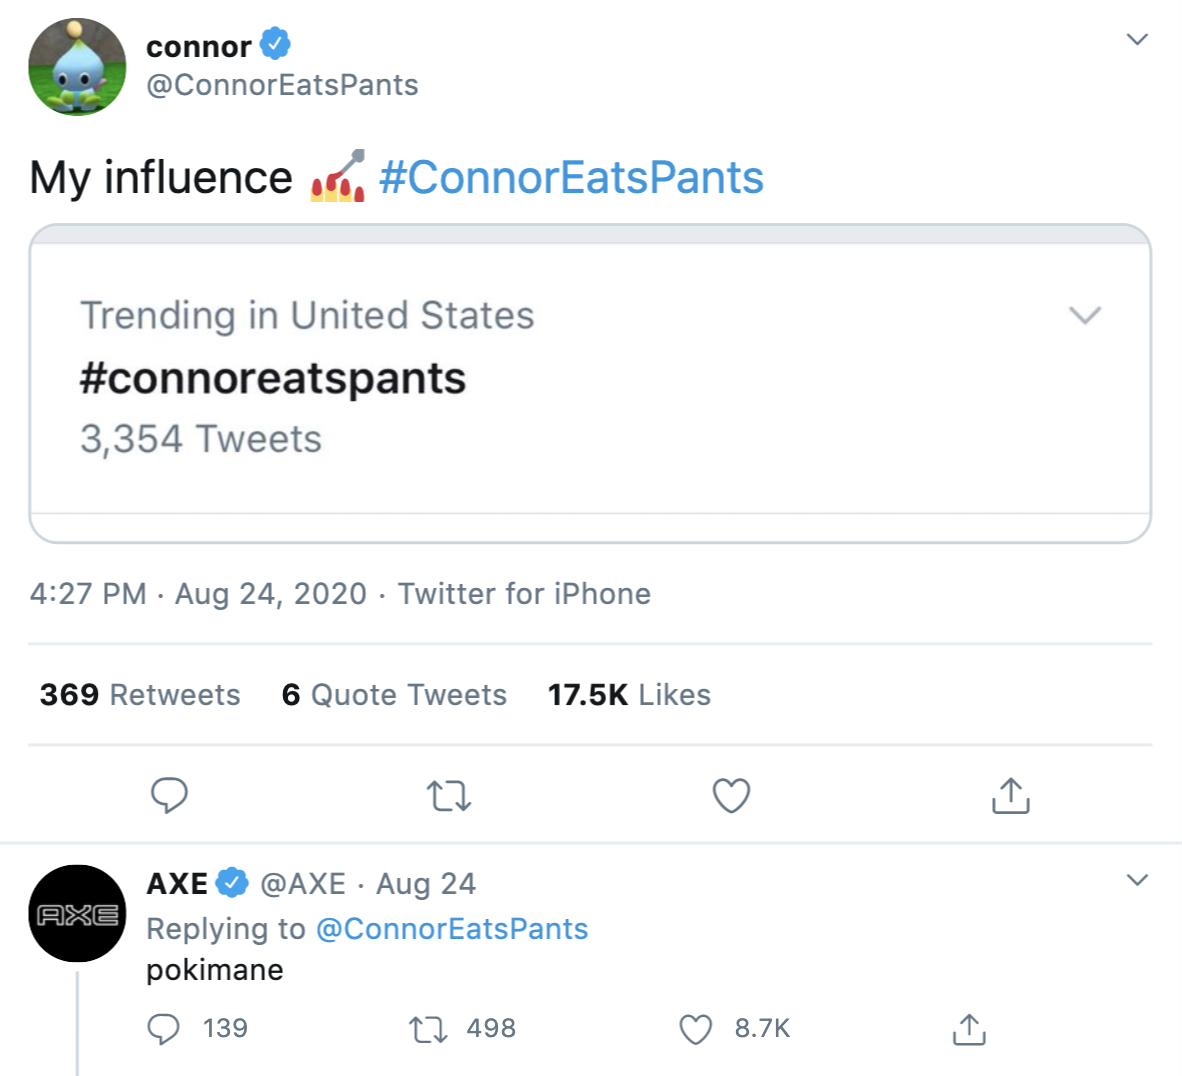The width and height of the screenshot is (1182, 1076).
Task: Open @ConnorEatsPants mention in AXE reply
Action: (452, 929)
